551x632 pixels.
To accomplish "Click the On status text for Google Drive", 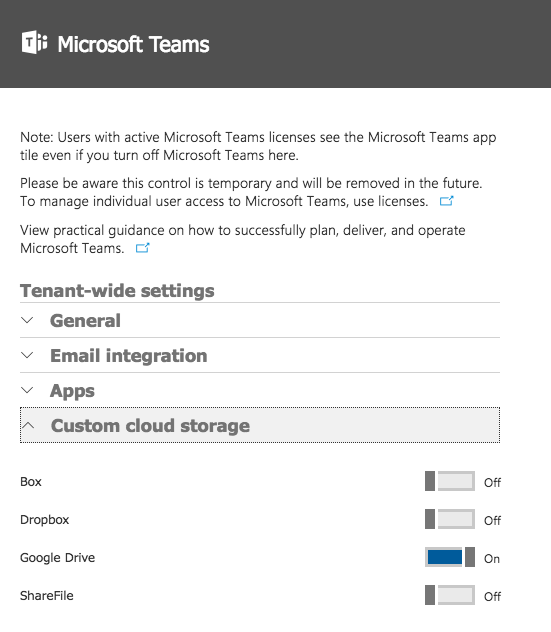I will (x=492, y=559).
